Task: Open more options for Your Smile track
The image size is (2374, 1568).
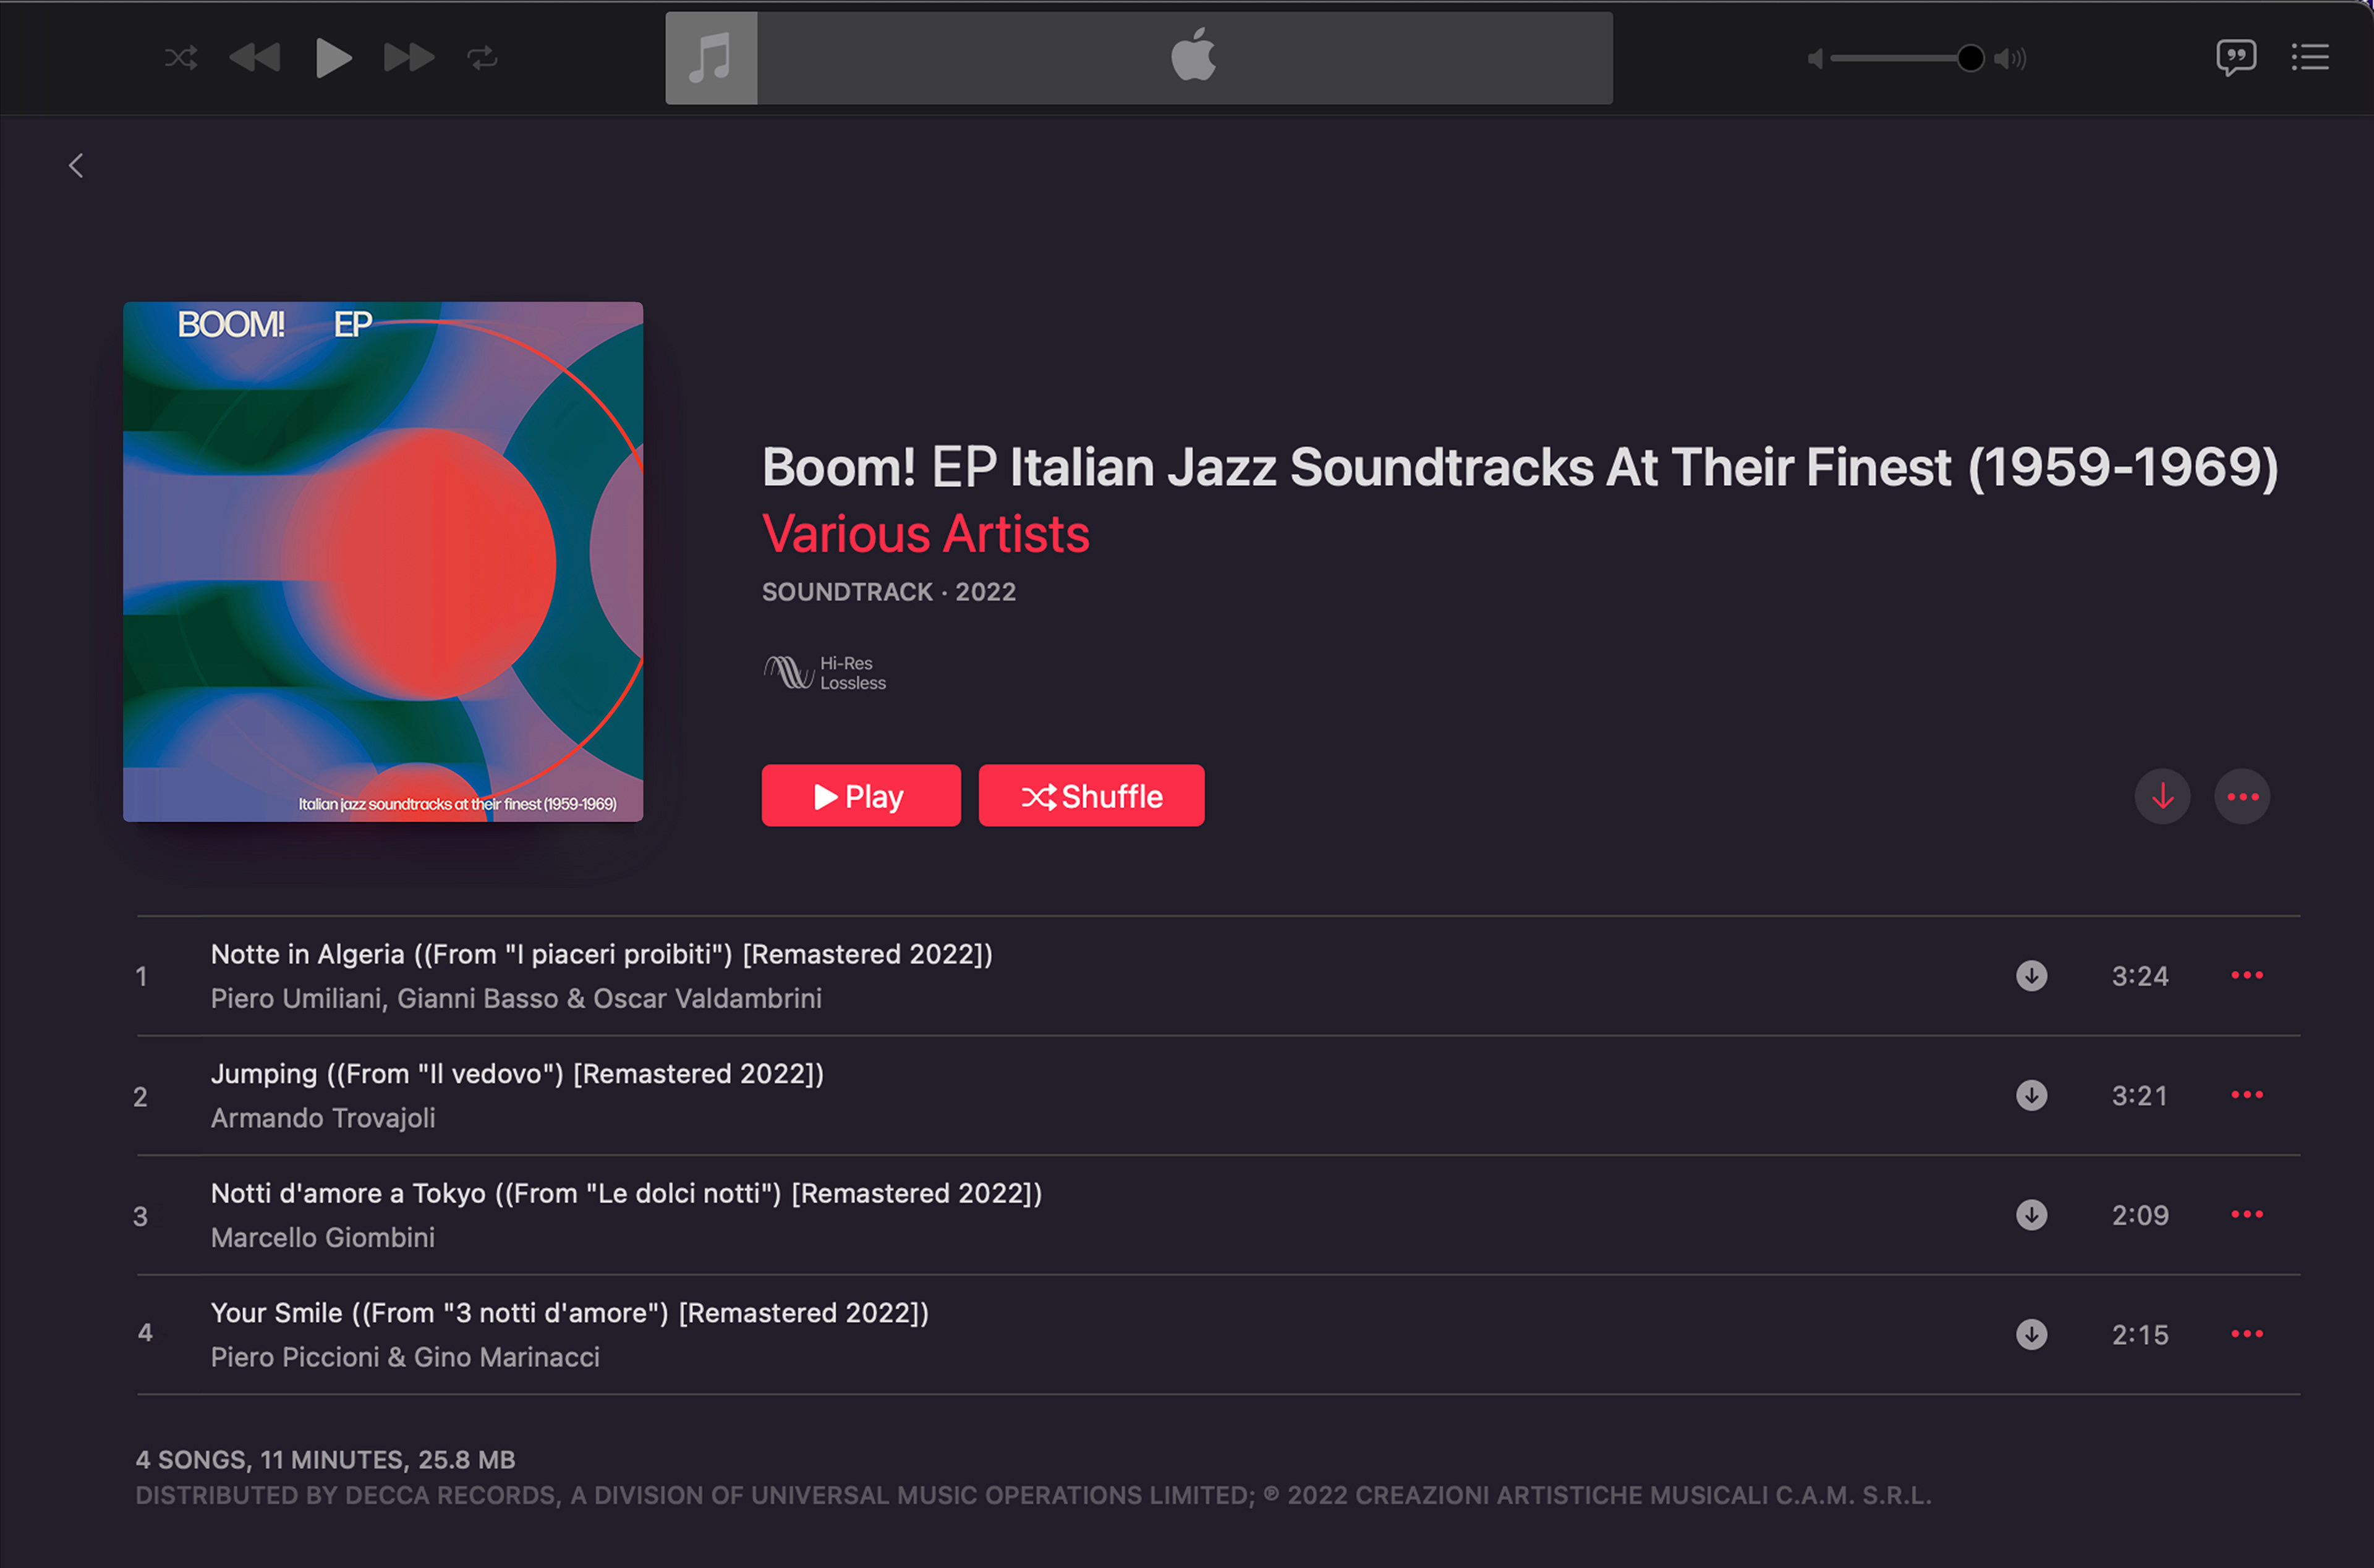Action: 2246,1334
